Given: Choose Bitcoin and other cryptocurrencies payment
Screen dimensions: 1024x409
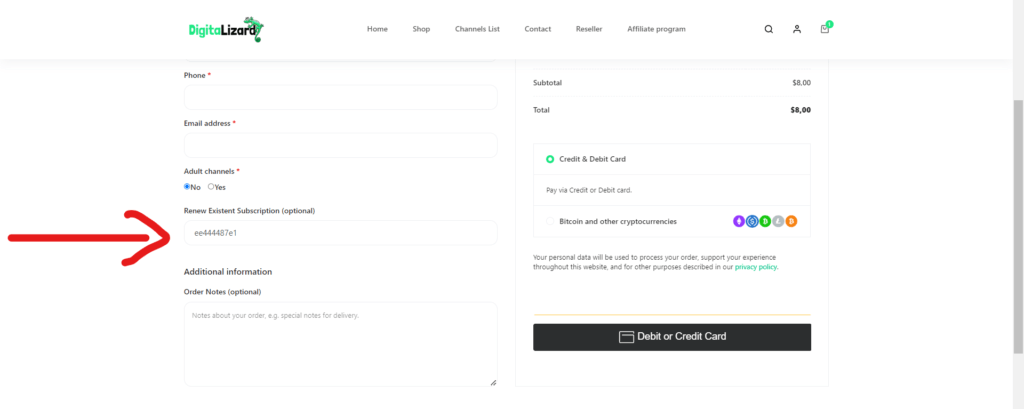Looking at the screenshot, I should 550,221.
